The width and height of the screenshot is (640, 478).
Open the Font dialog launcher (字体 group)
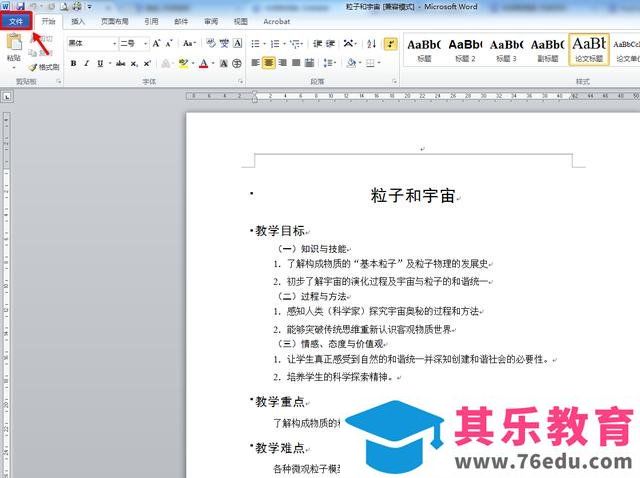240,82
